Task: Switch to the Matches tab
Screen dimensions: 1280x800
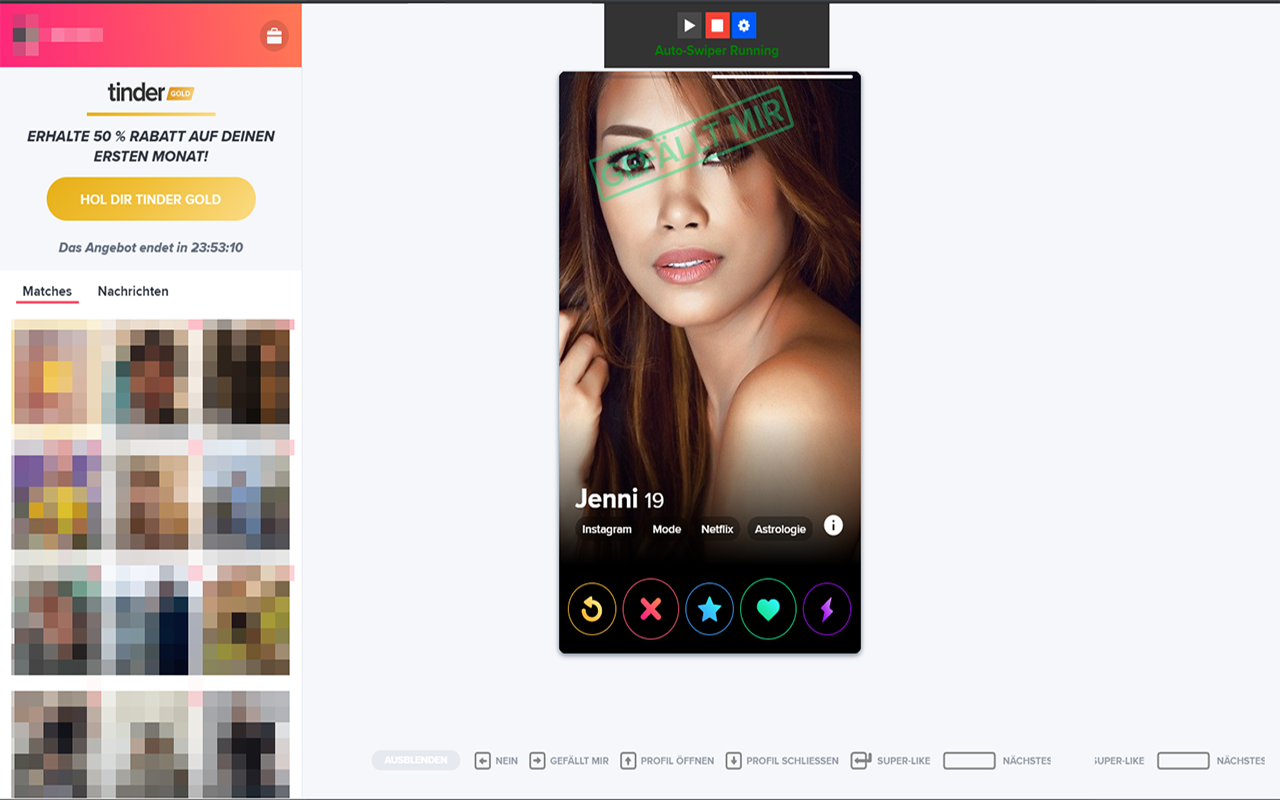Action: (x=47, y=292)
